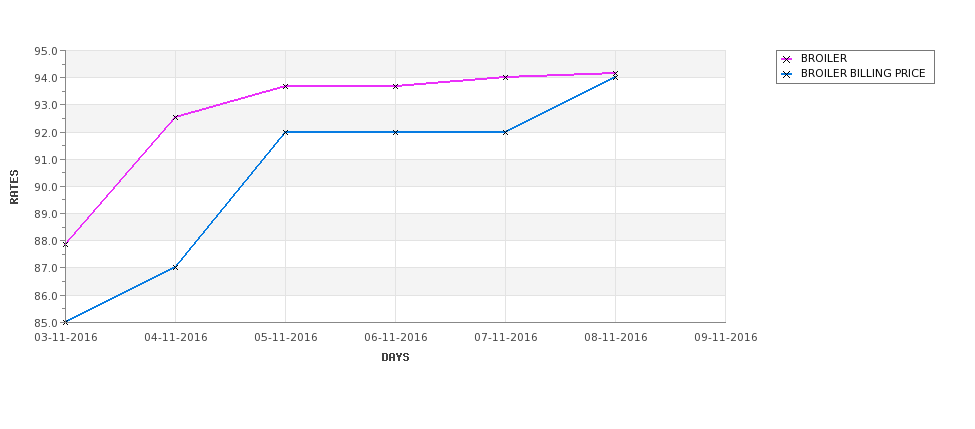Click billing price point at 94.0 on 08-11-2016
Screen dimensions: 975x429
coord(616,78)
